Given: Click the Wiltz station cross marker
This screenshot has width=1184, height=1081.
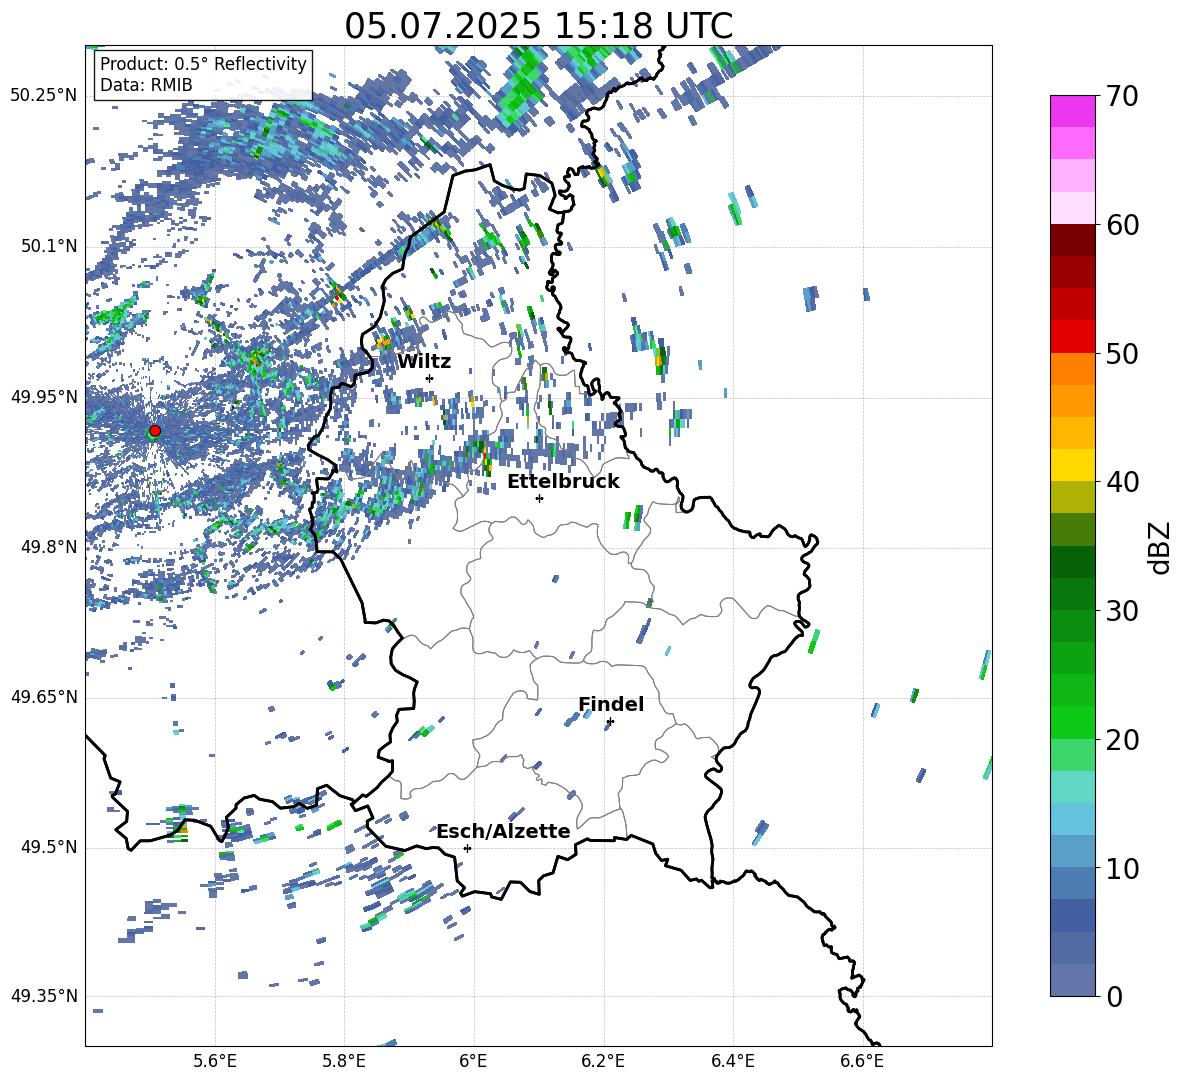Looking at the screenshot, I should 430,378.
